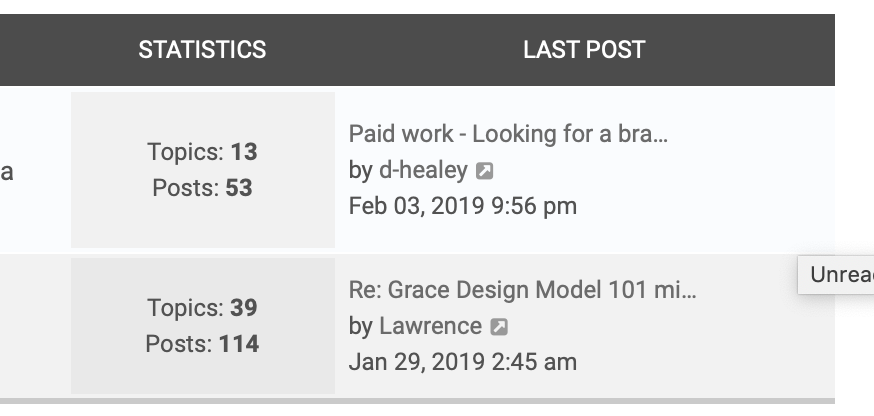Click the bold number 114 in Posts
874x416 pixels.
(x=239, y=344)
